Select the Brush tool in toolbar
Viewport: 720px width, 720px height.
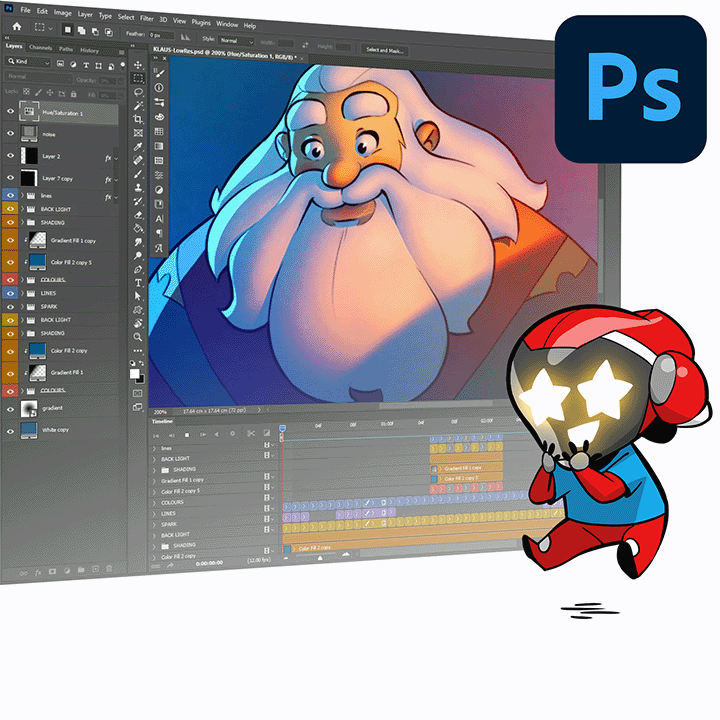138,174
